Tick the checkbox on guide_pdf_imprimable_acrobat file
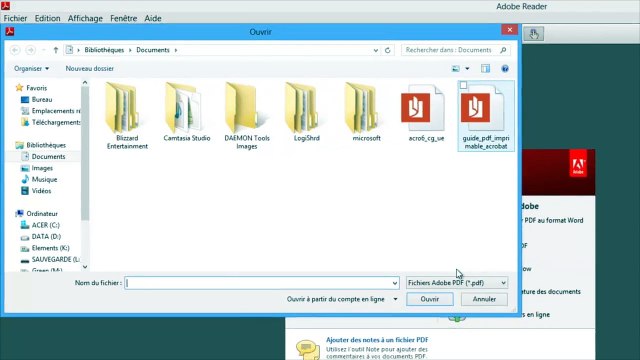The height and width of the screenshot is (360, 640). [463, 85]
